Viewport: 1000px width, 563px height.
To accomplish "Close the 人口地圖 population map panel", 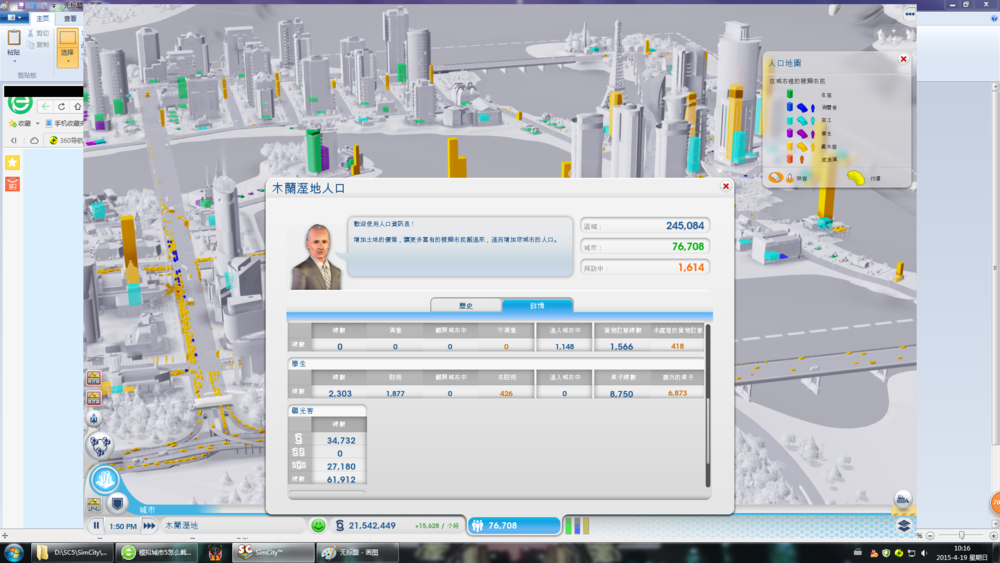I will pos(903,59).
